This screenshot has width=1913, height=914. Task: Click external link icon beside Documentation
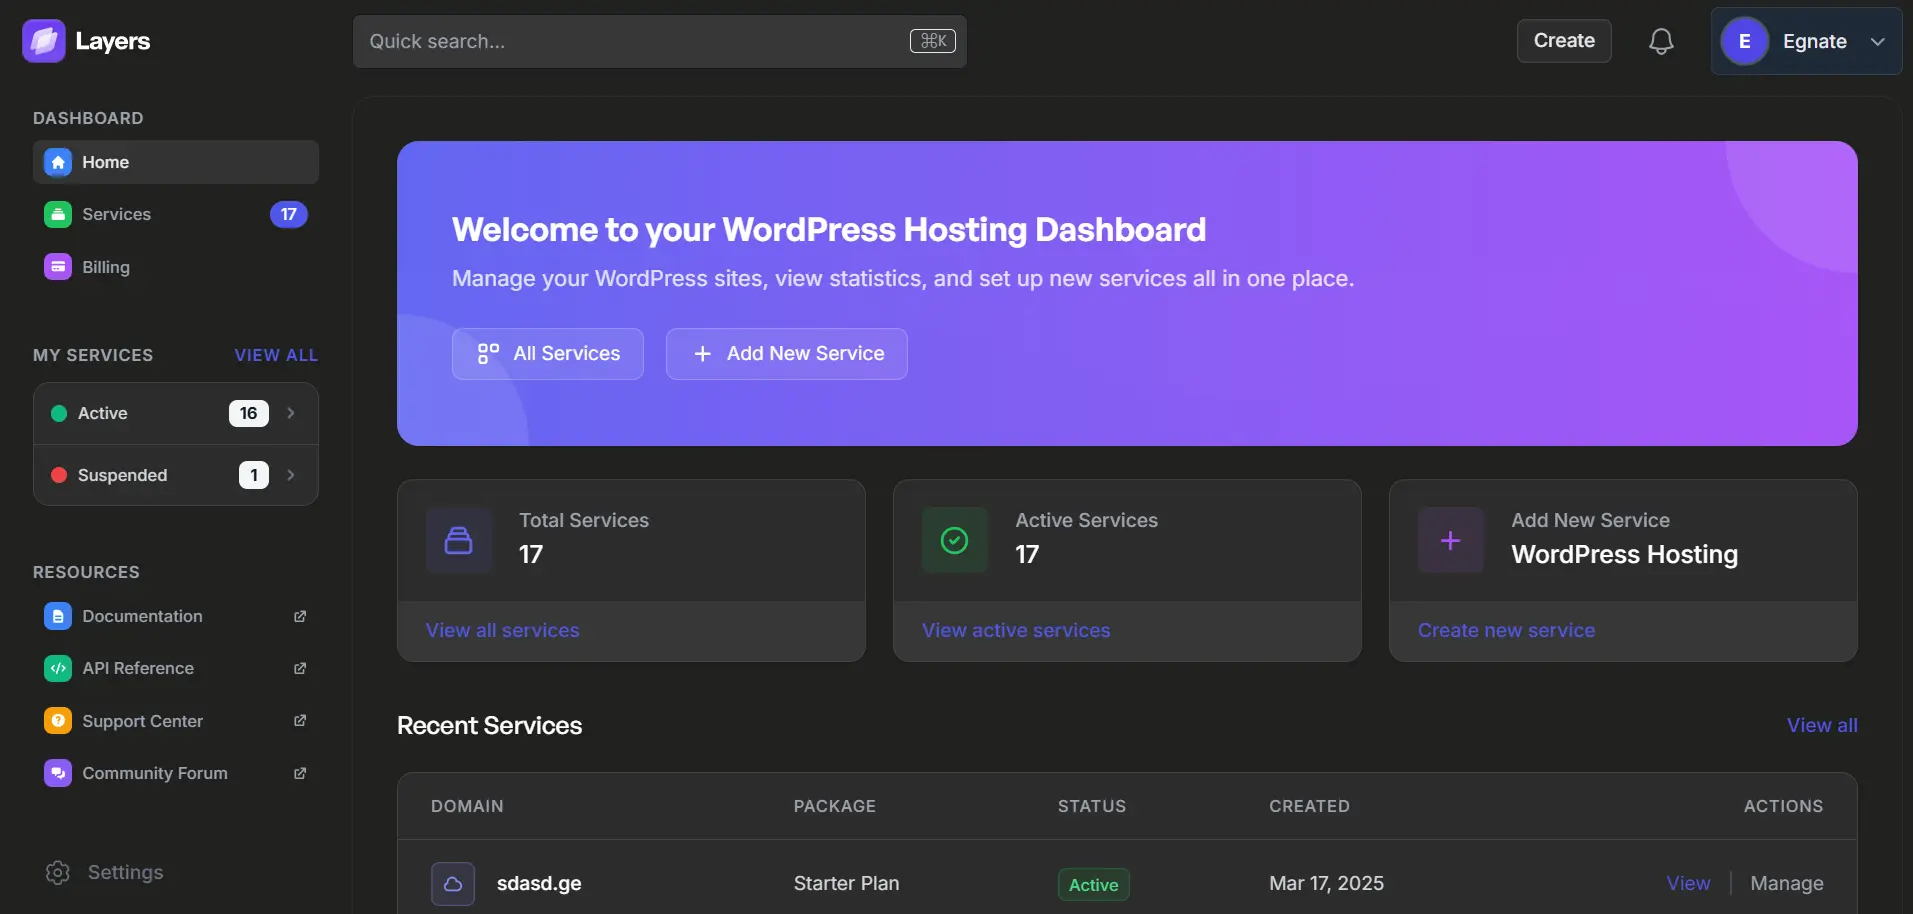pos(300,616)
